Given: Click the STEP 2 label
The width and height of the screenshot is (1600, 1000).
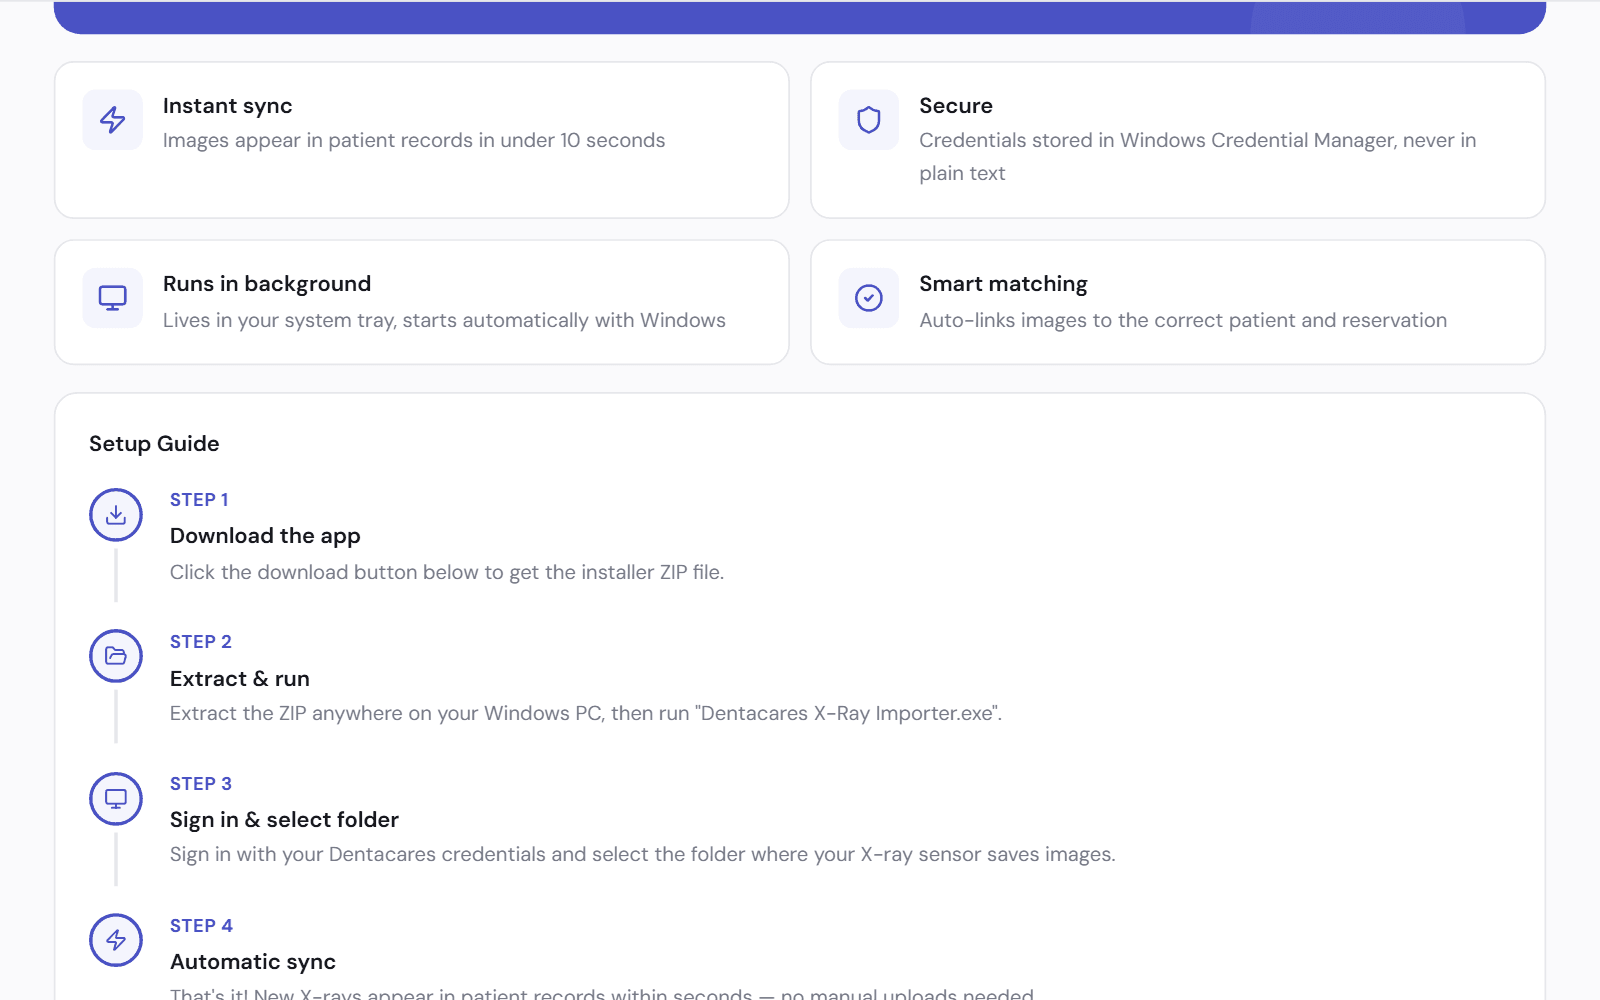Looking at the screenshot, I should [x=201, y=642].
